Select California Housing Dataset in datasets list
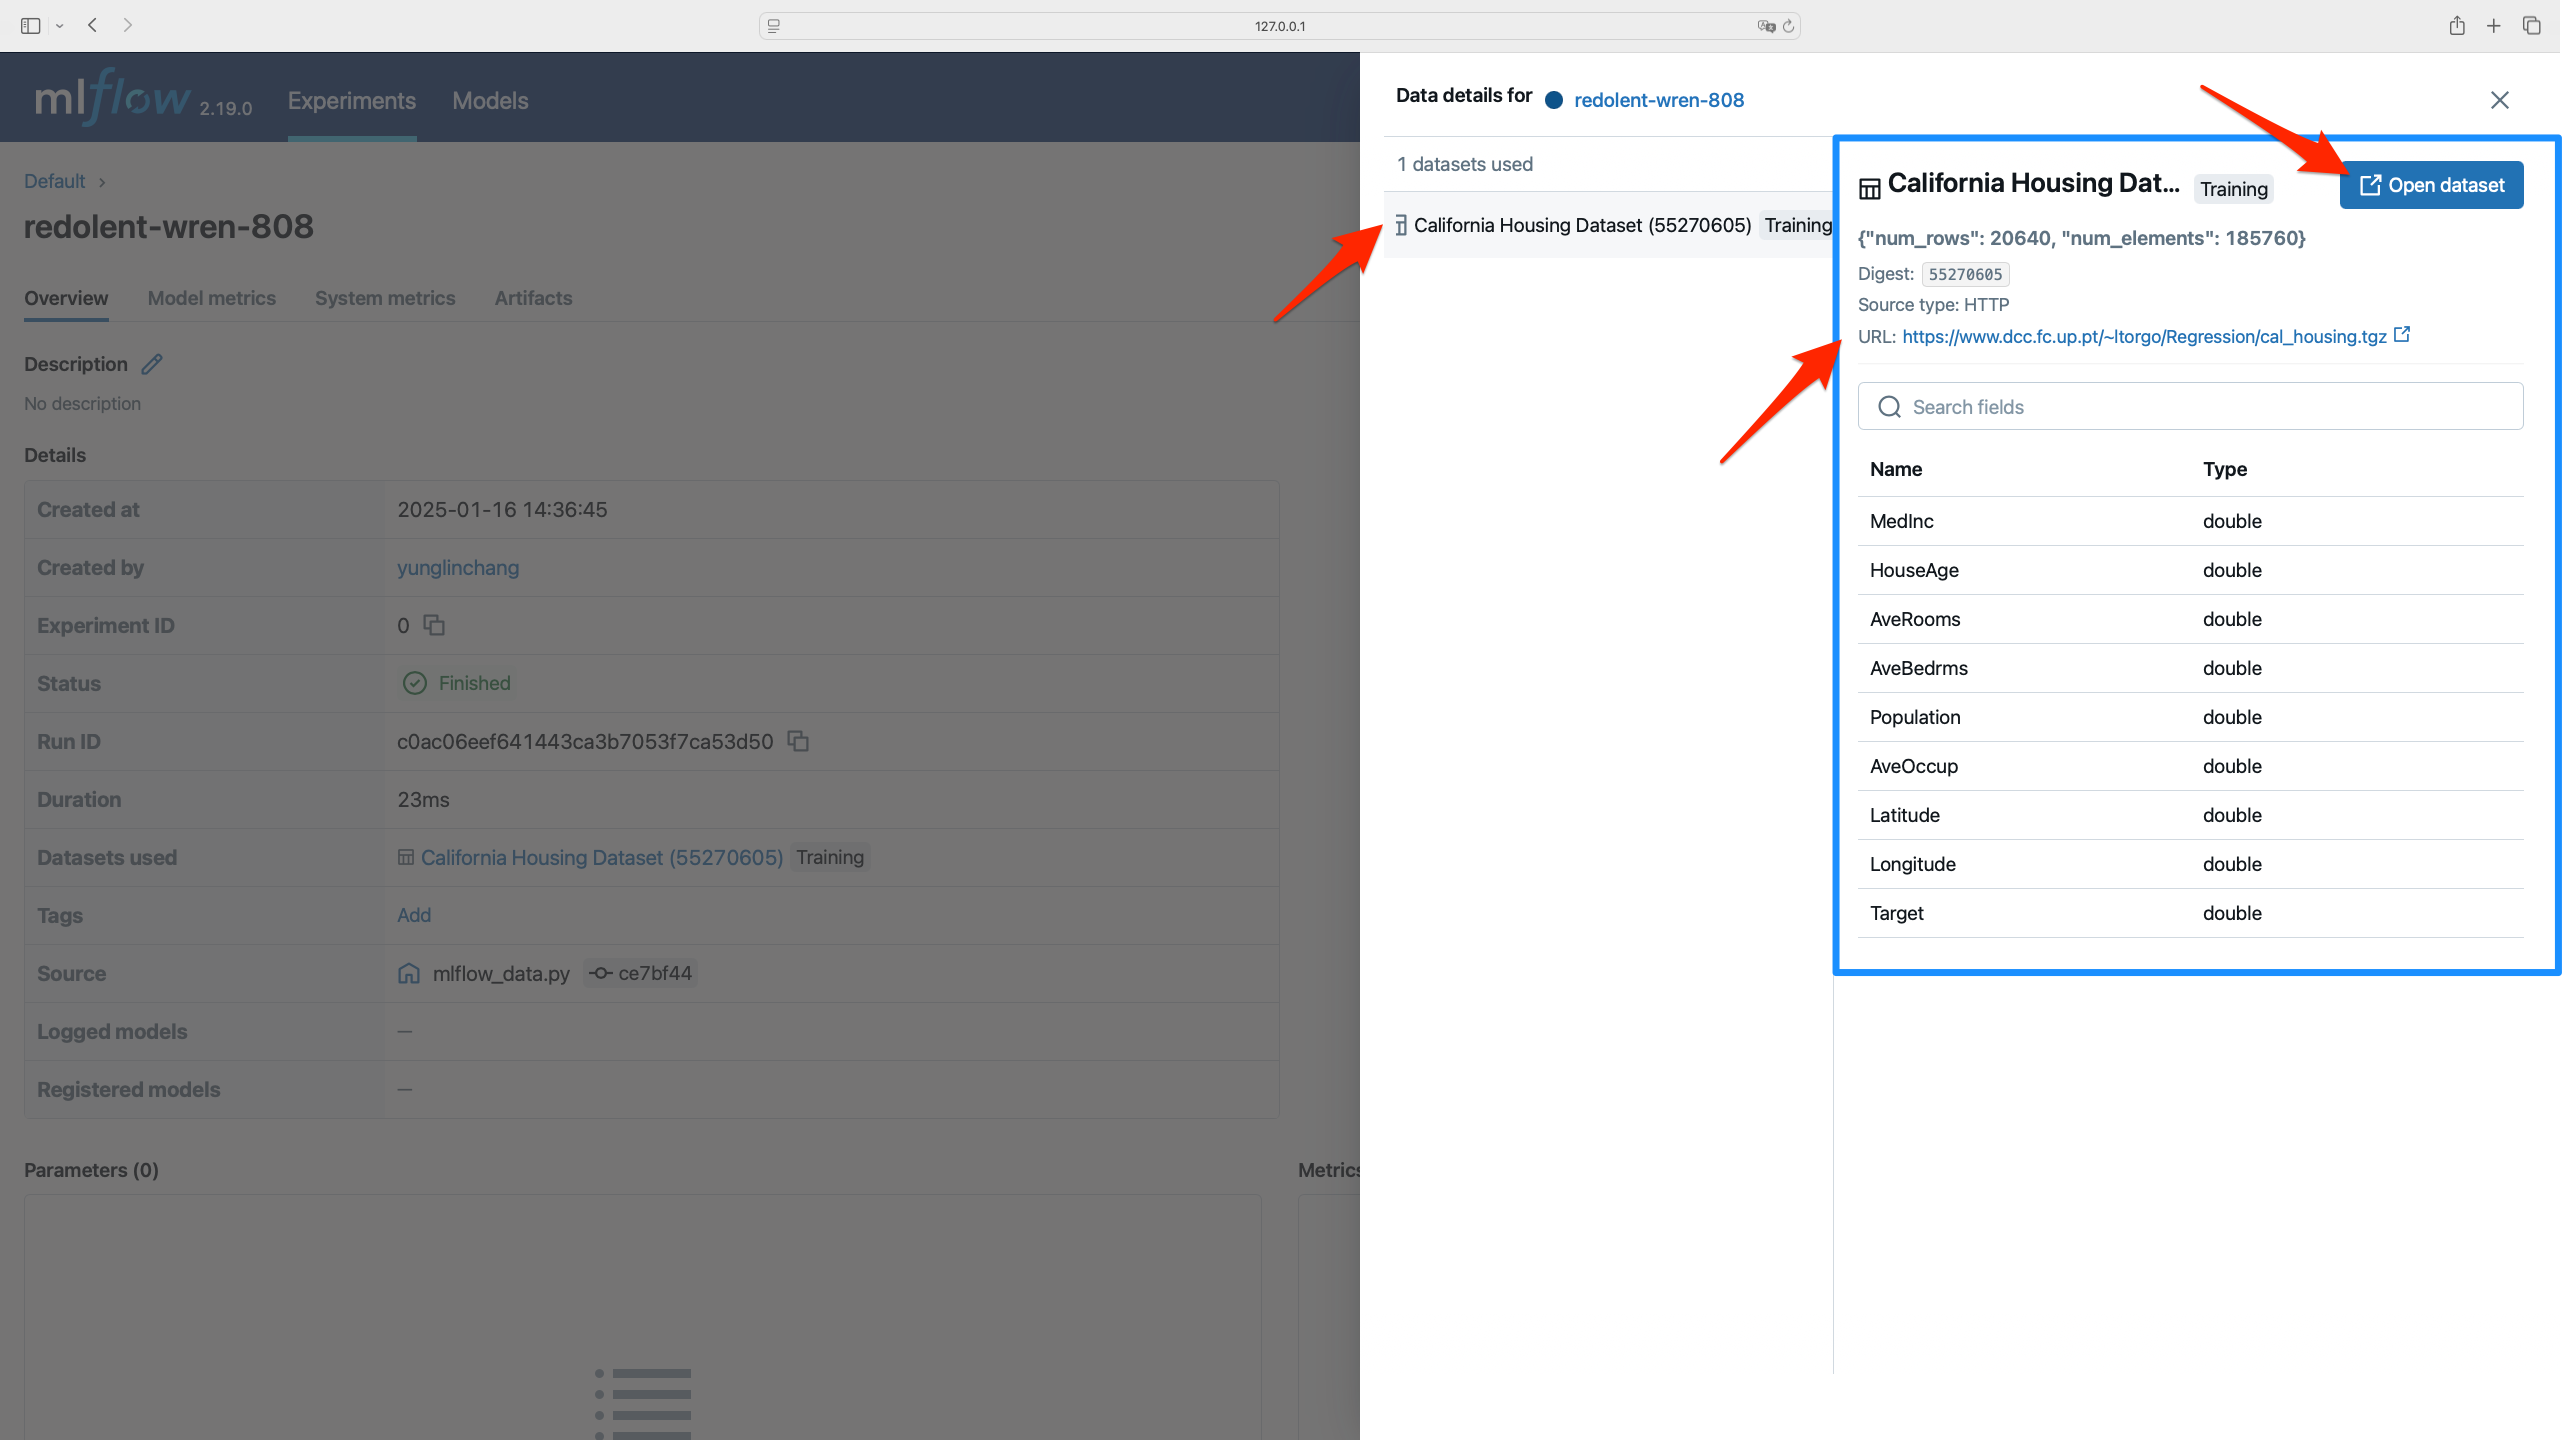 [1581, 225]
